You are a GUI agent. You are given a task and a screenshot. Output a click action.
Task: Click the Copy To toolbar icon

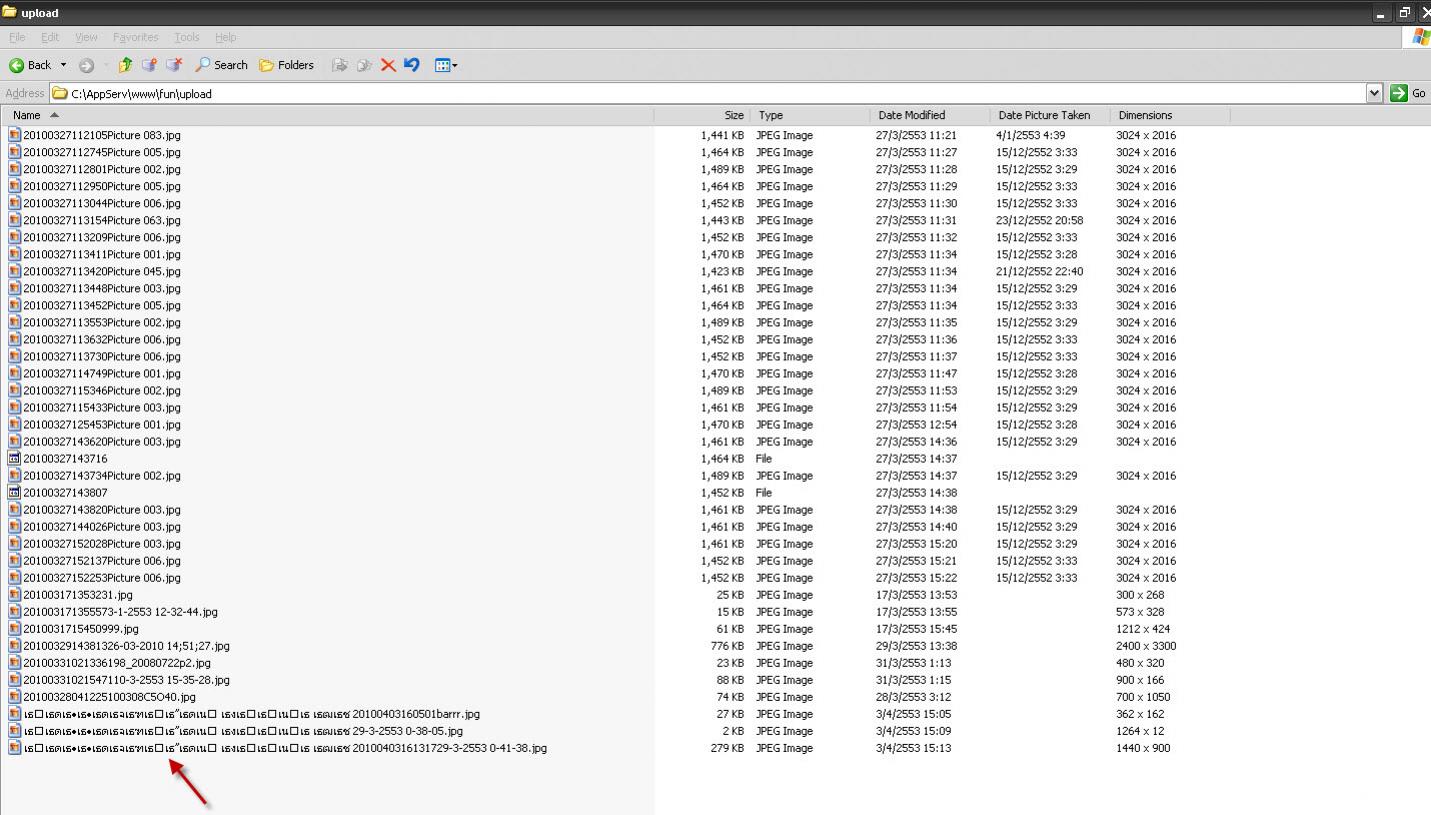pyautogui.click(x=364, y=65)
